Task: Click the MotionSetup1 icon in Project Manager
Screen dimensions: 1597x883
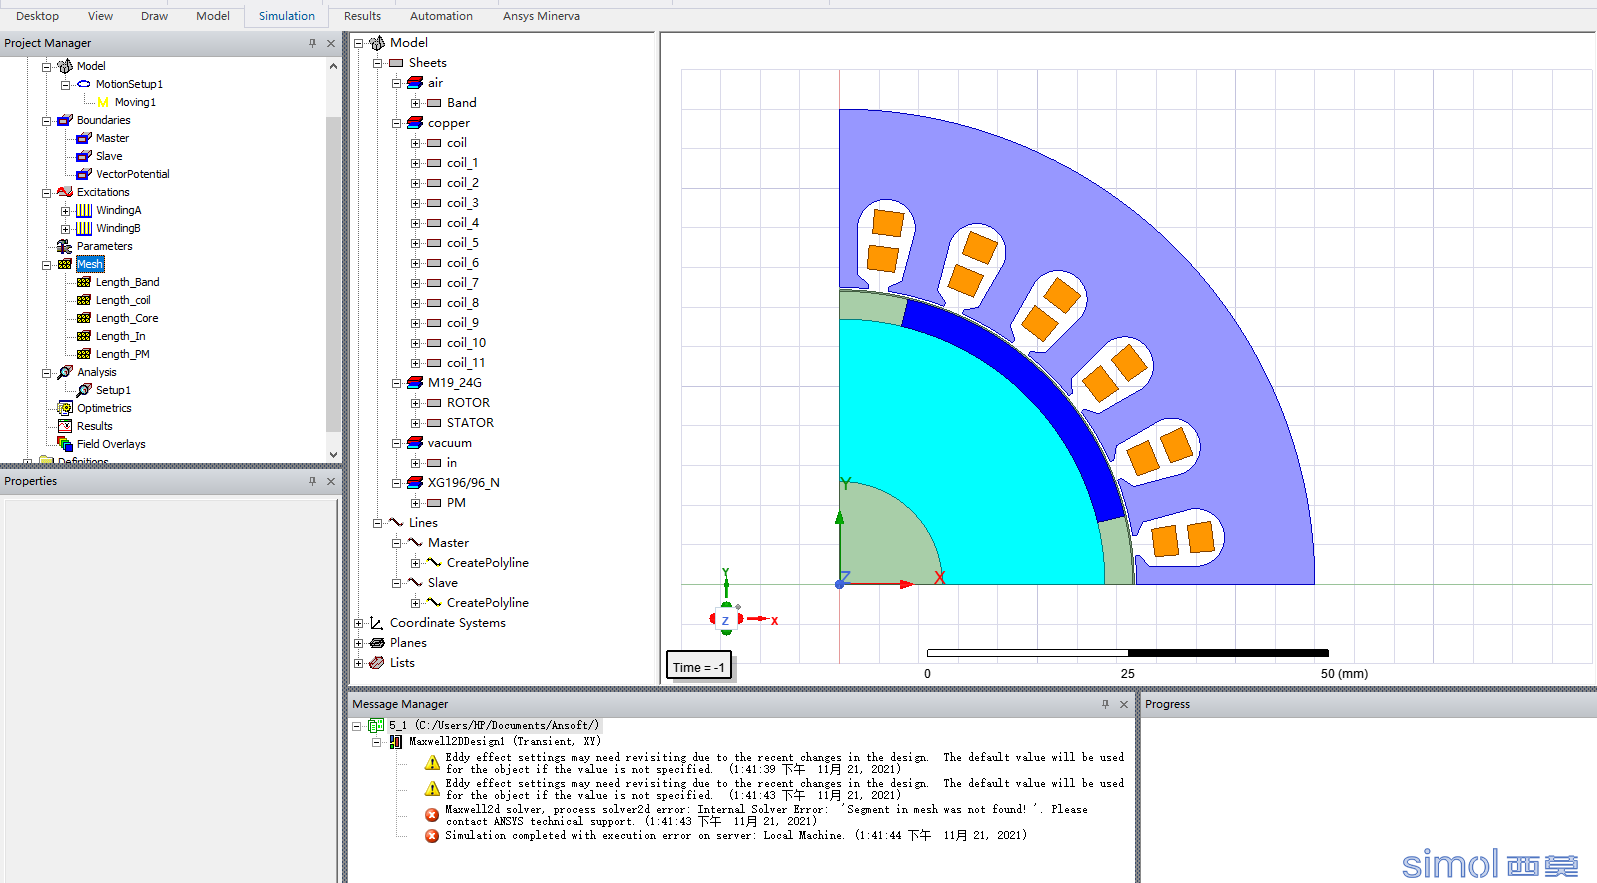Action: [x=84, y=84]
